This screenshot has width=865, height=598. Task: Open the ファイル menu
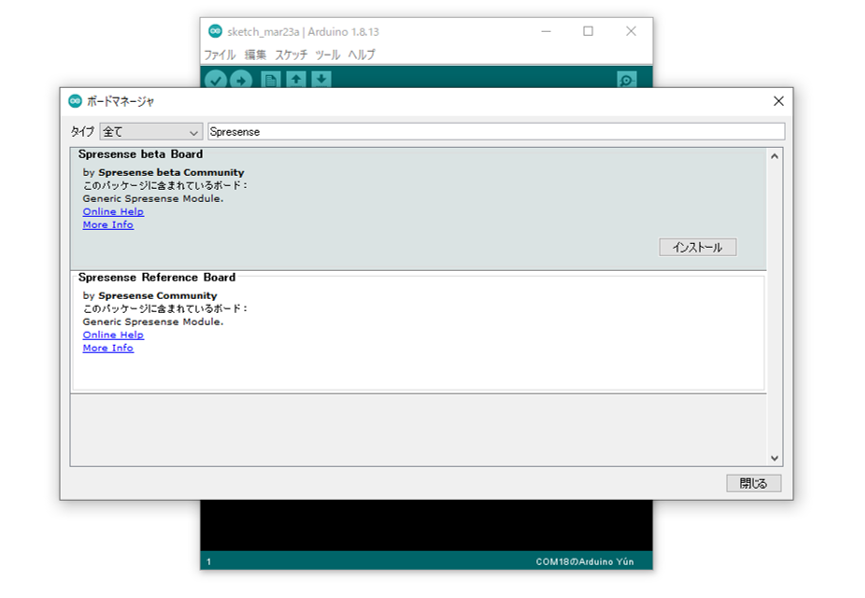click(219, 55)
